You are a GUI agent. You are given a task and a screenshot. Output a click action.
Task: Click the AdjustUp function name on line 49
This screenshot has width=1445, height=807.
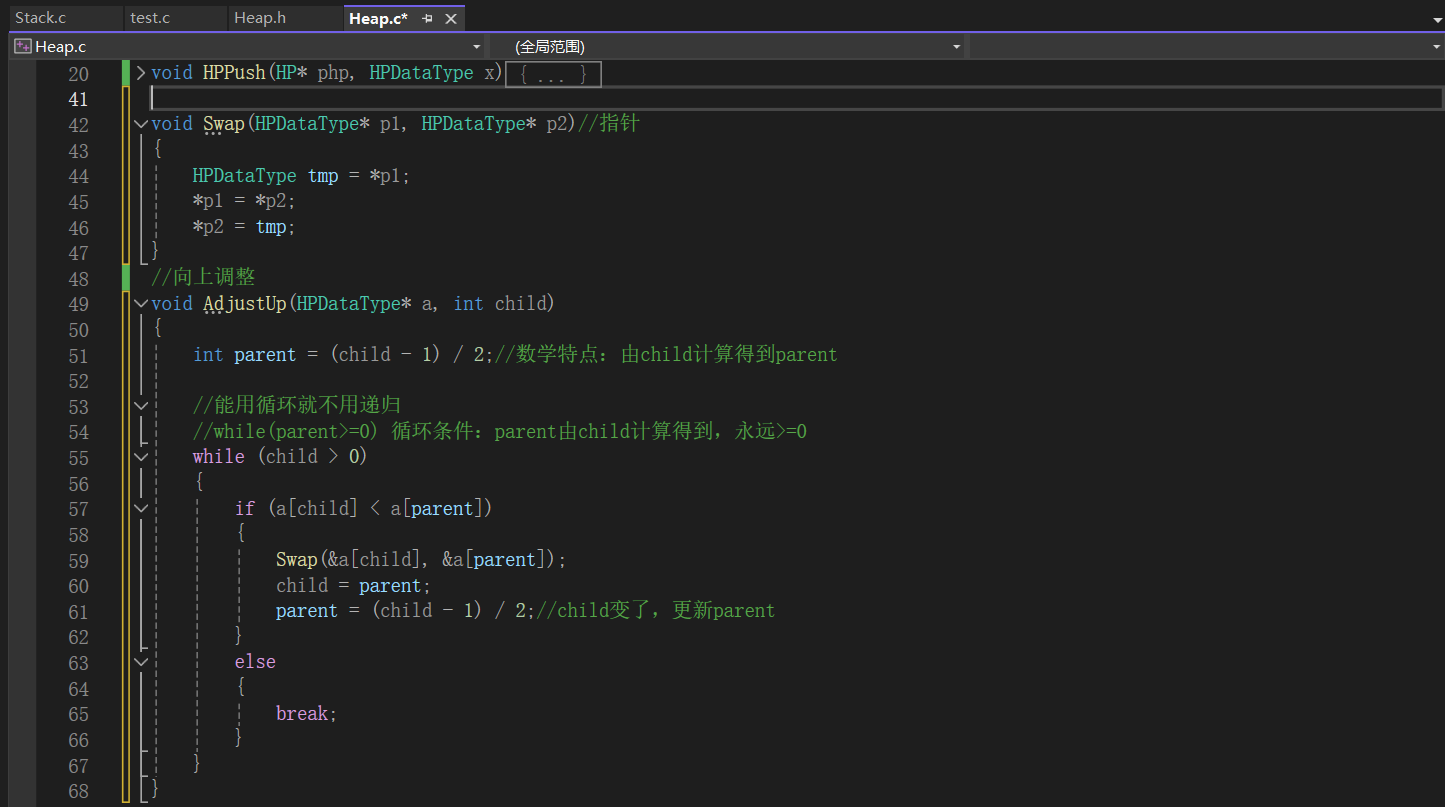[x=245, y=303]
